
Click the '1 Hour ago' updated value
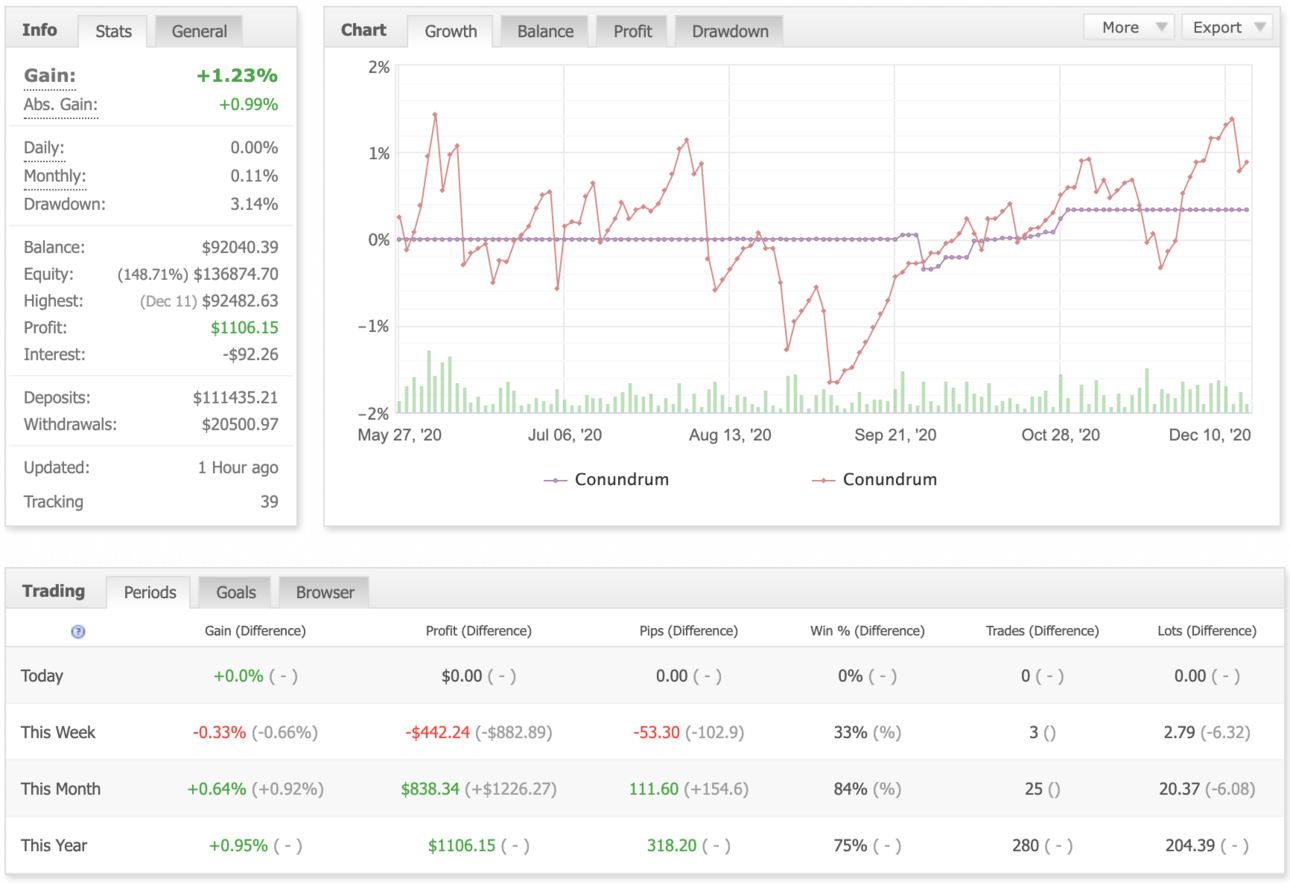click(x=238, y=467)
